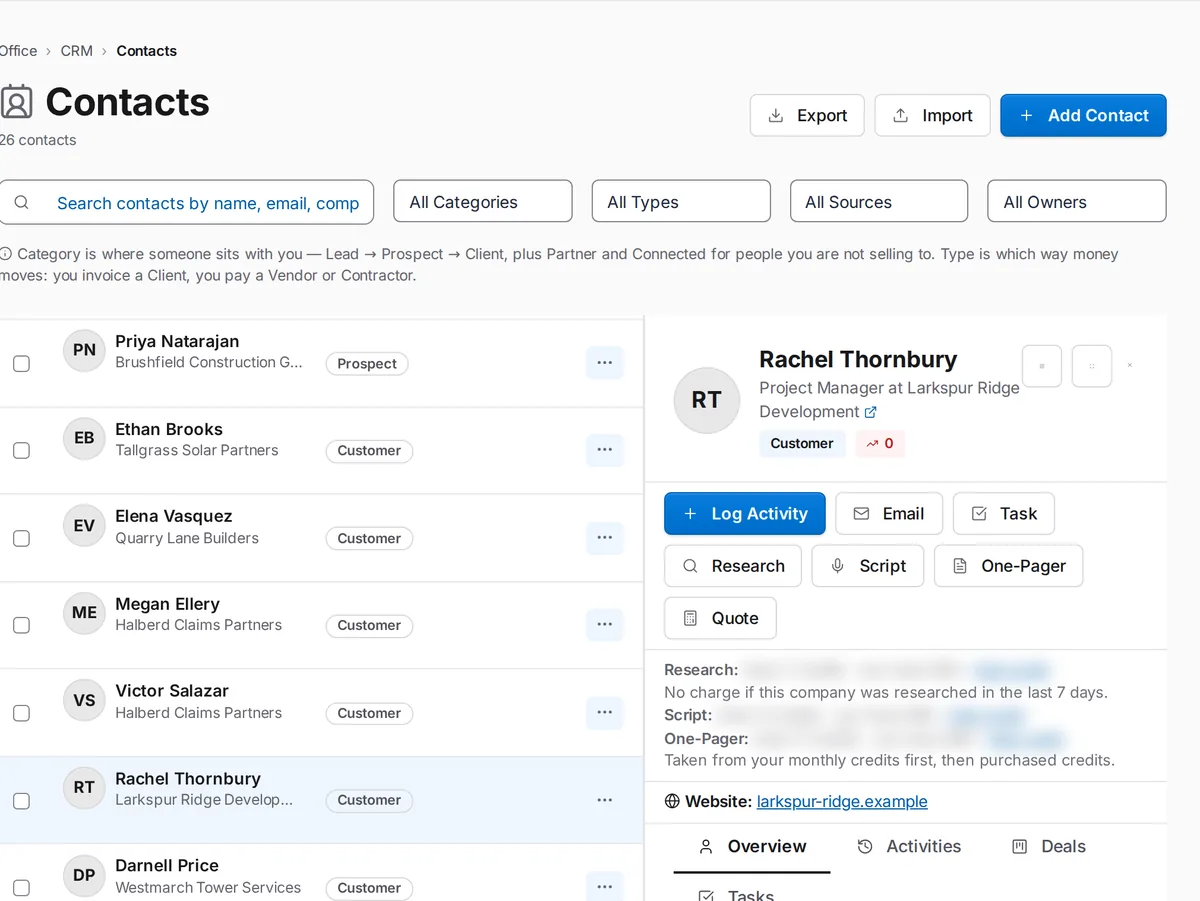Click the globe icon next to Website
This screenshot has width=1200, height=901.
[x=672, y=801]
